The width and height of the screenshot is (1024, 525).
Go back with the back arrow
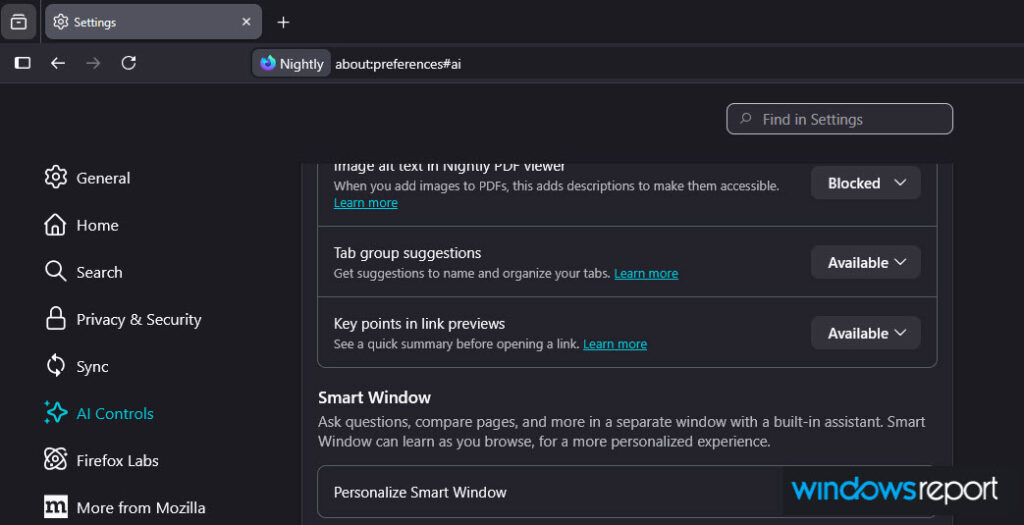58,63
